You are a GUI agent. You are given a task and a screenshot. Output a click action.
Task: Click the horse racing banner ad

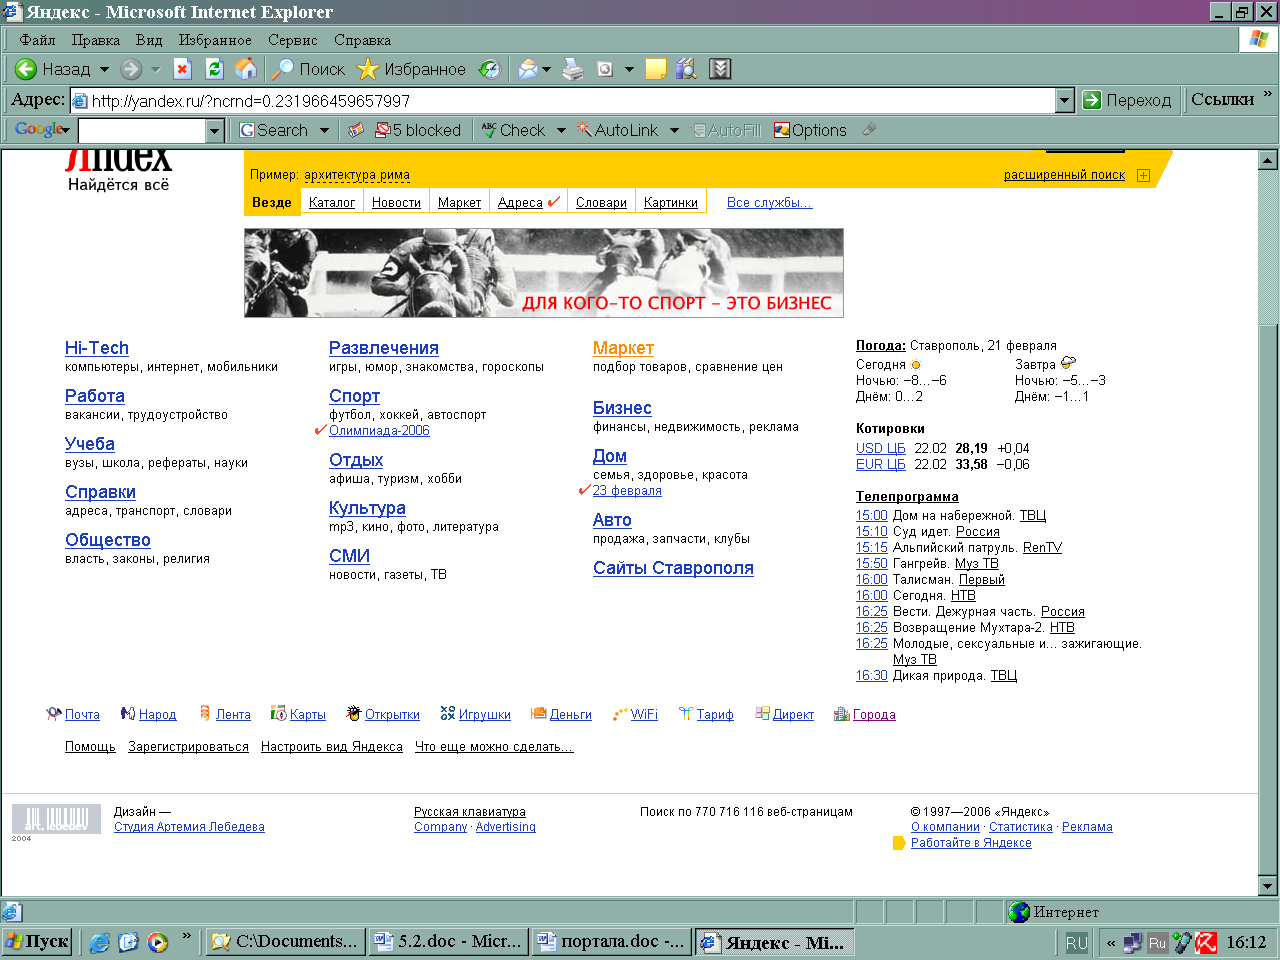tap(544, 273)
